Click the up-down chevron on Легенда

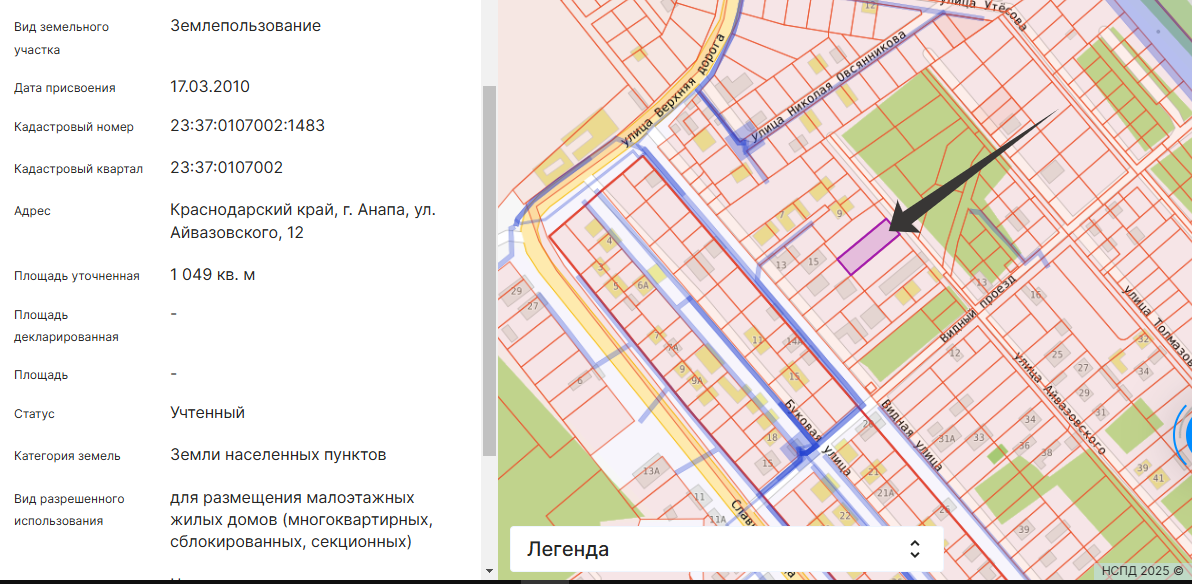914,549
